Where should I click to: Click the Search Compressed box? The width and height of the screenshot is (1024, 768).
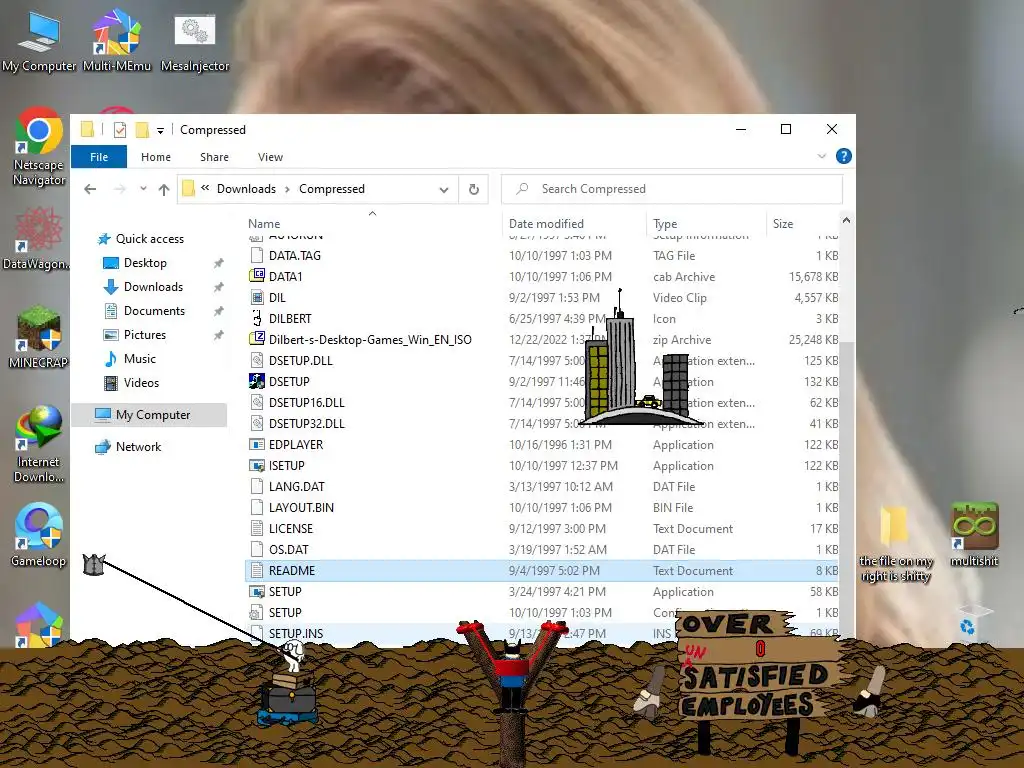[x=672, y=189]
